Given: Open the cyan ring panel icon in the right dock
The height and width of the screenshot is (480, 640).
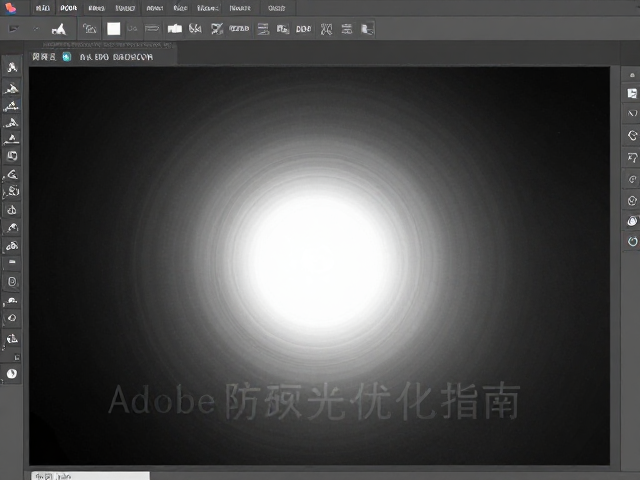Looking at the screenshot, I should point(632,241).
